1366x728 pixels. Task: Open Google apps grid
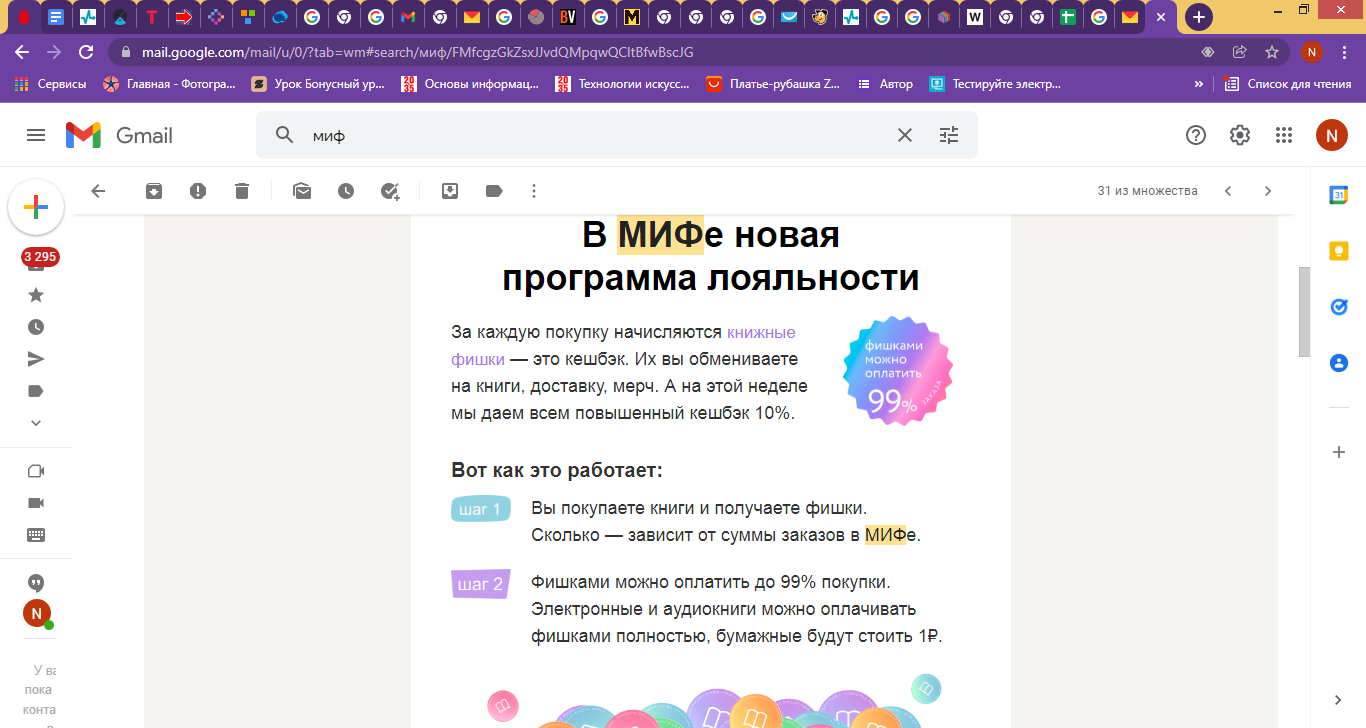pos(1284,135)
